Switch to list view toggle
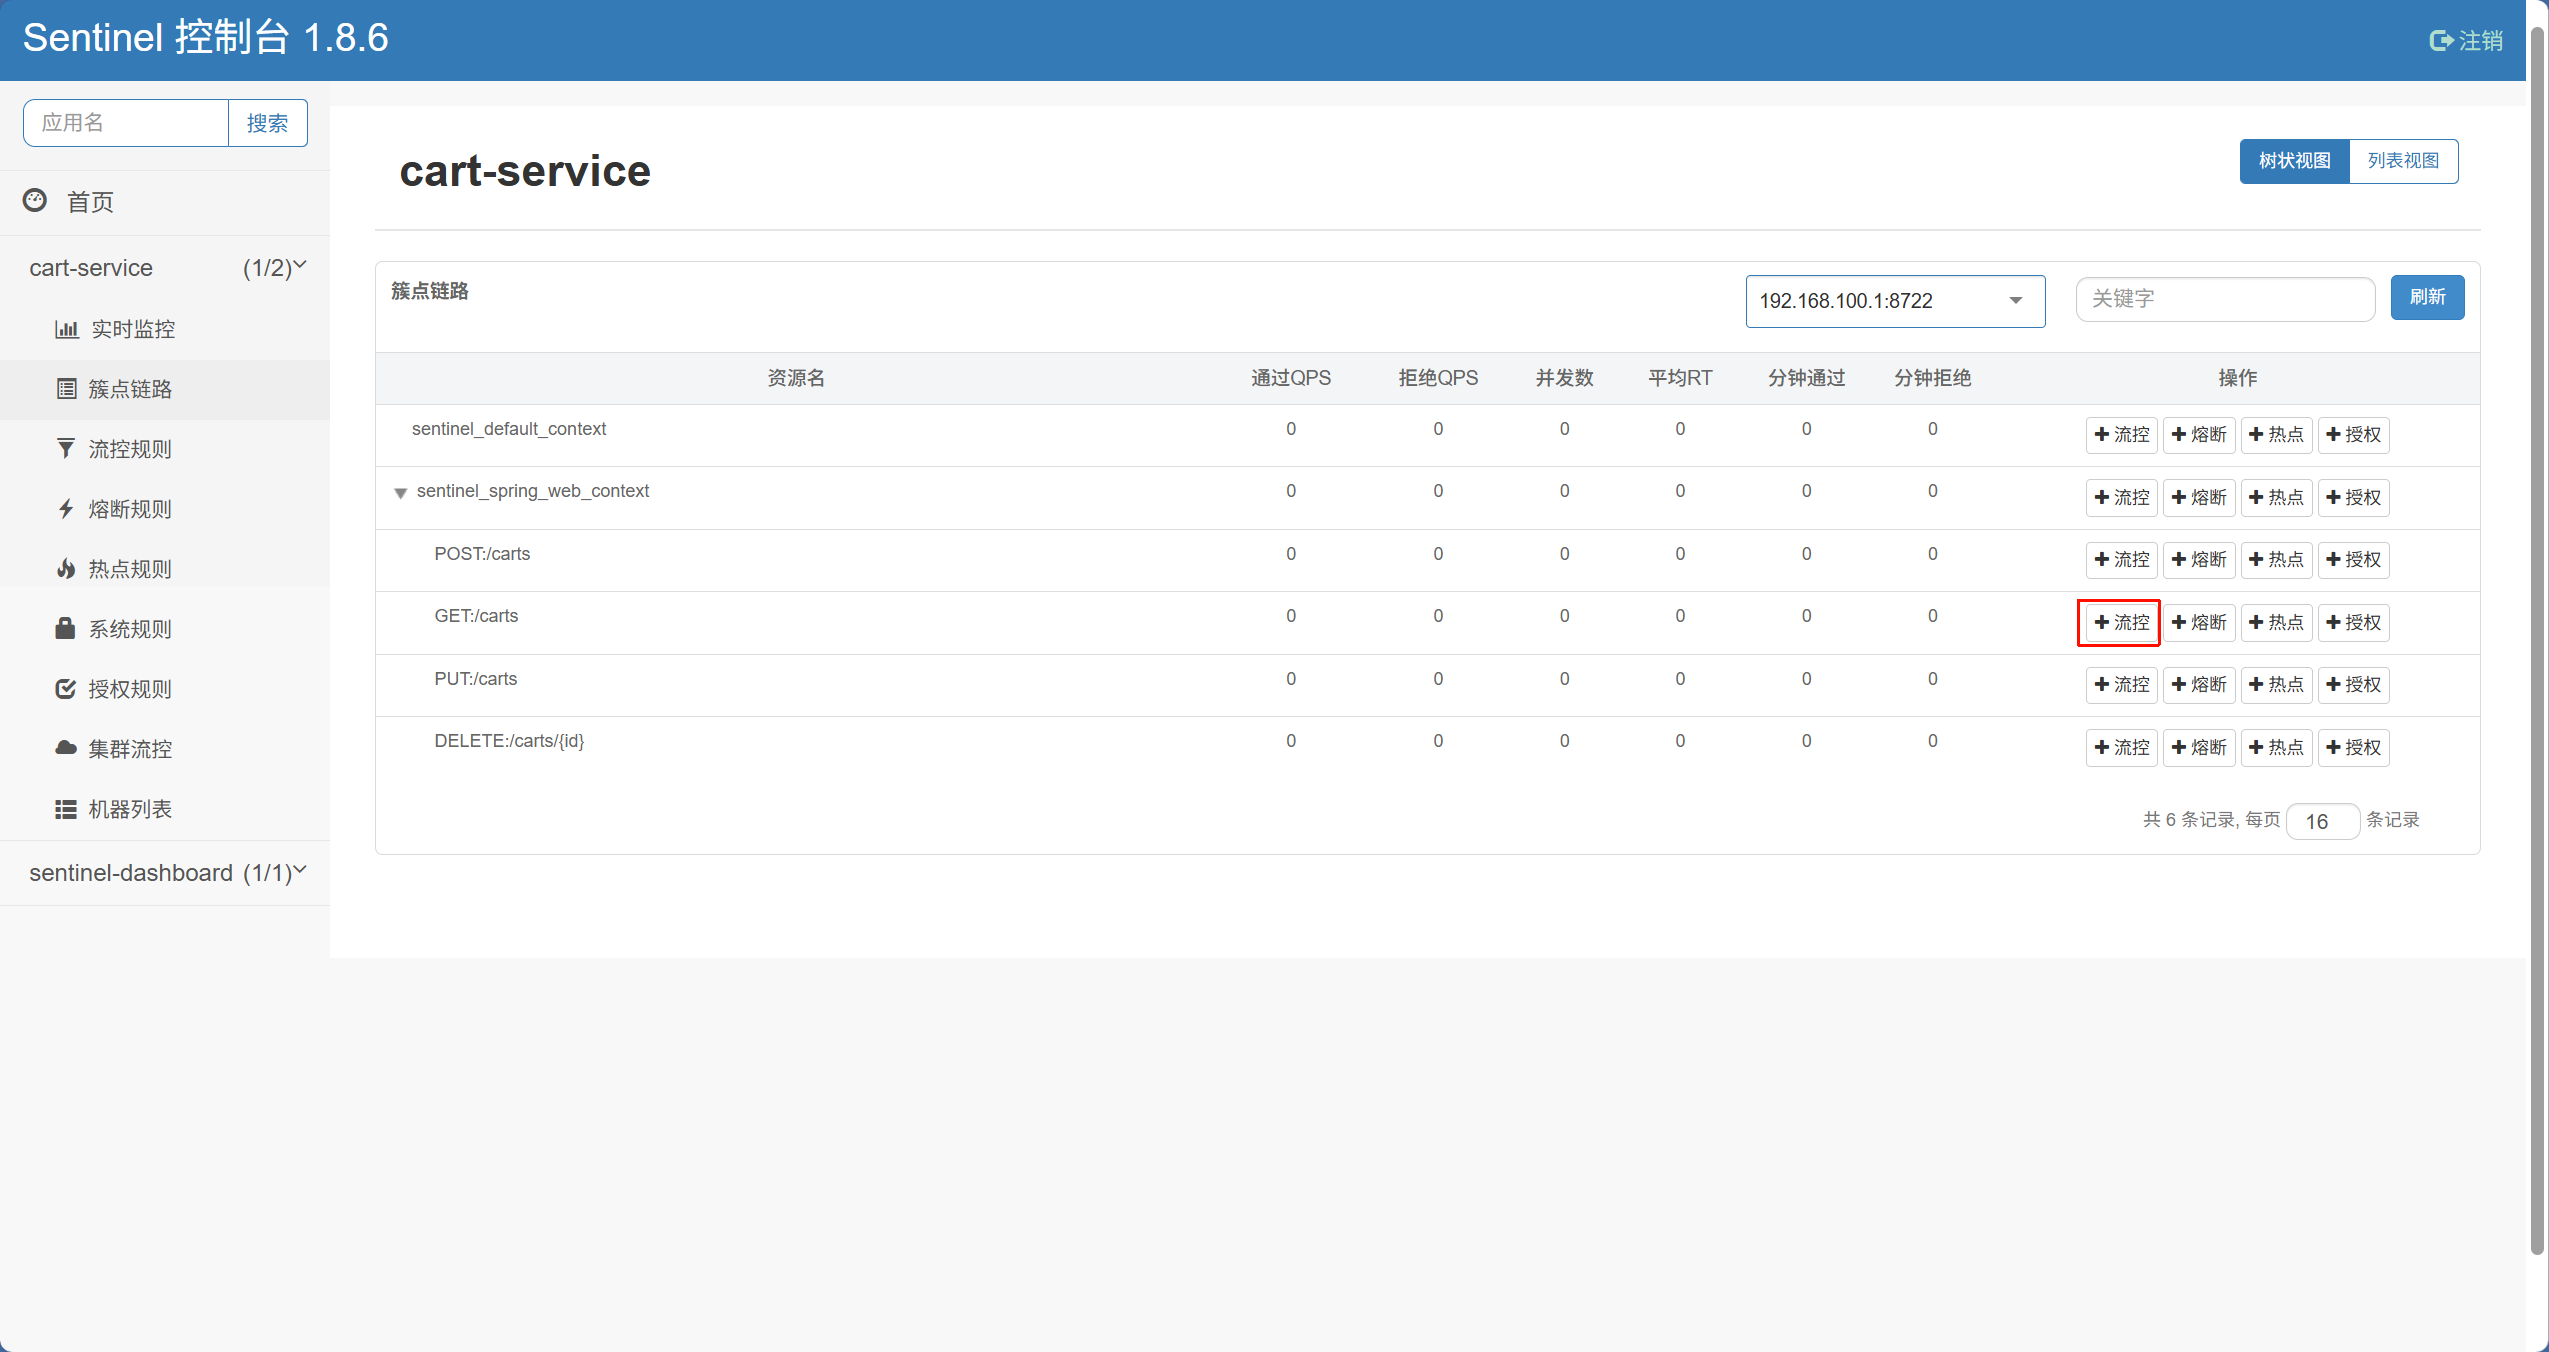2549x1352 pixels. 2403,161
